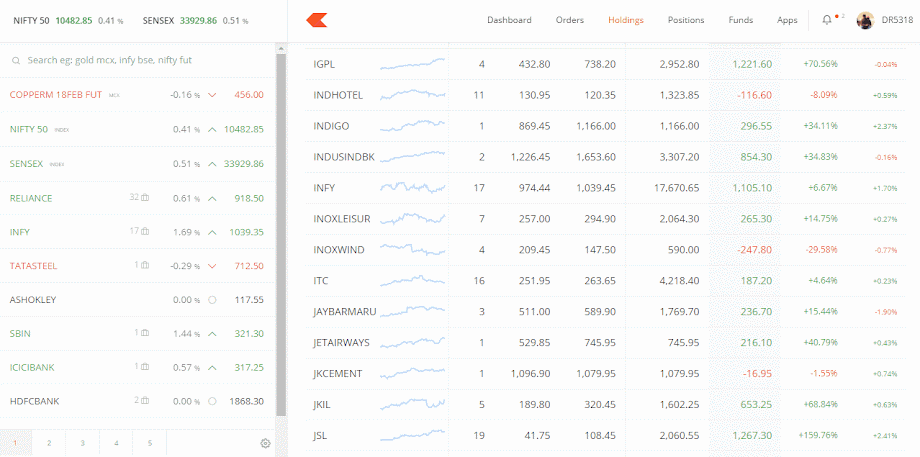Click the user avatar picture
Viewport: 920px width, 457px height.
coord(865,21)
